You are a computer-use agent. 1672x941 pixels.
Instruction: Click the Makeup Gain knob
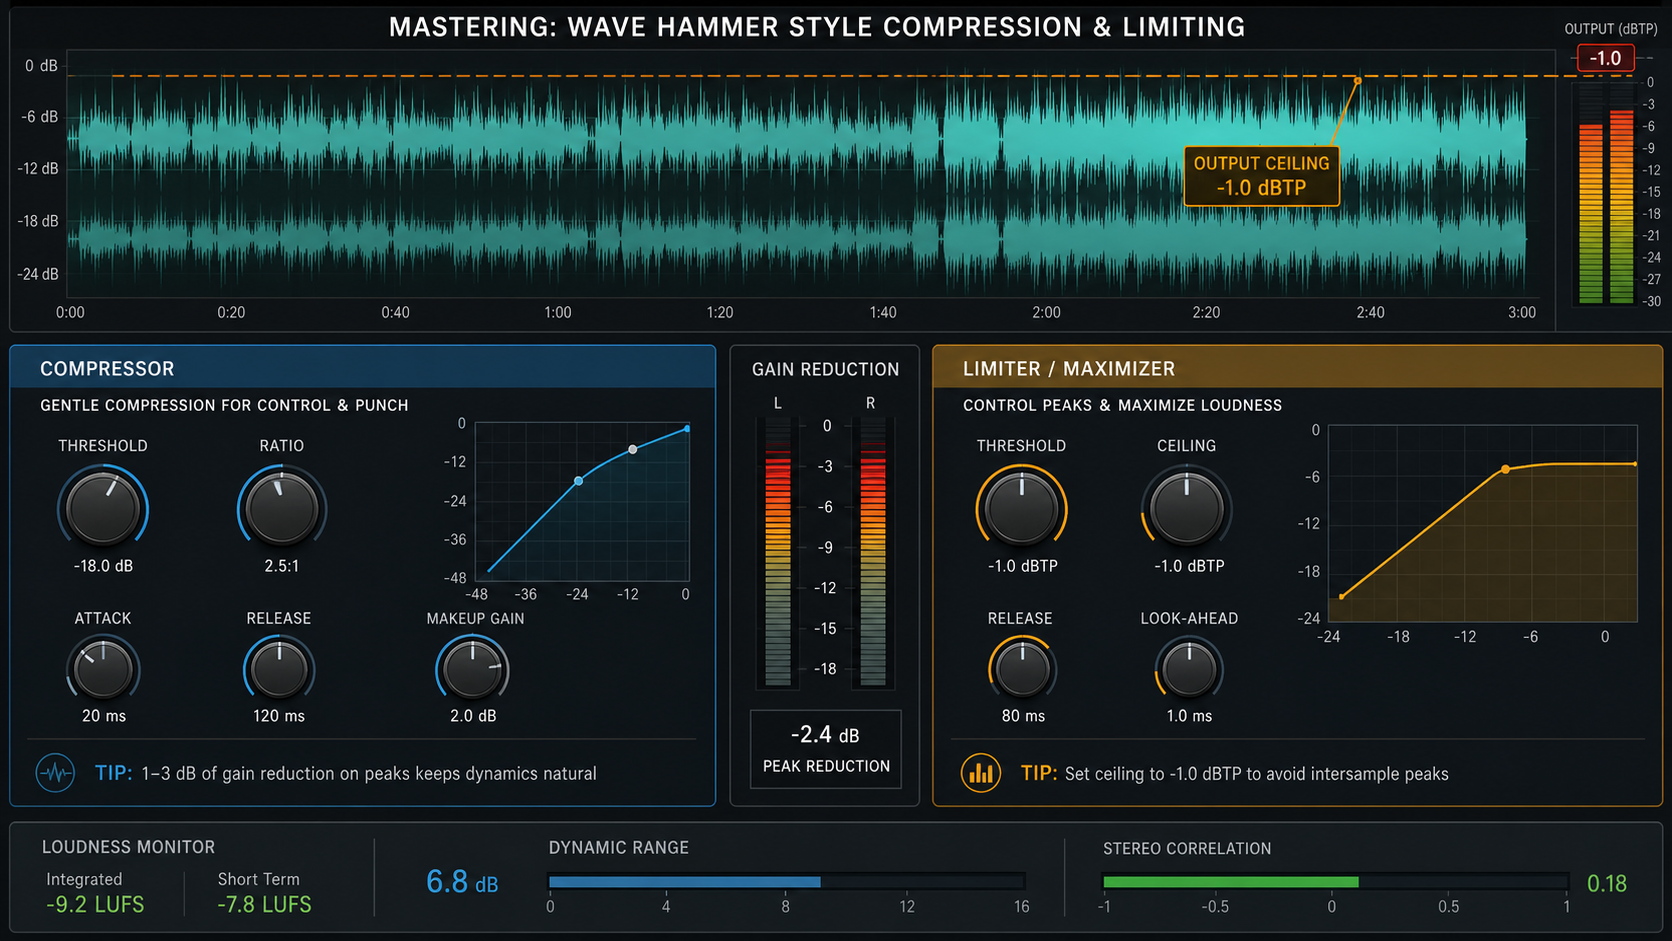(472, 669)
